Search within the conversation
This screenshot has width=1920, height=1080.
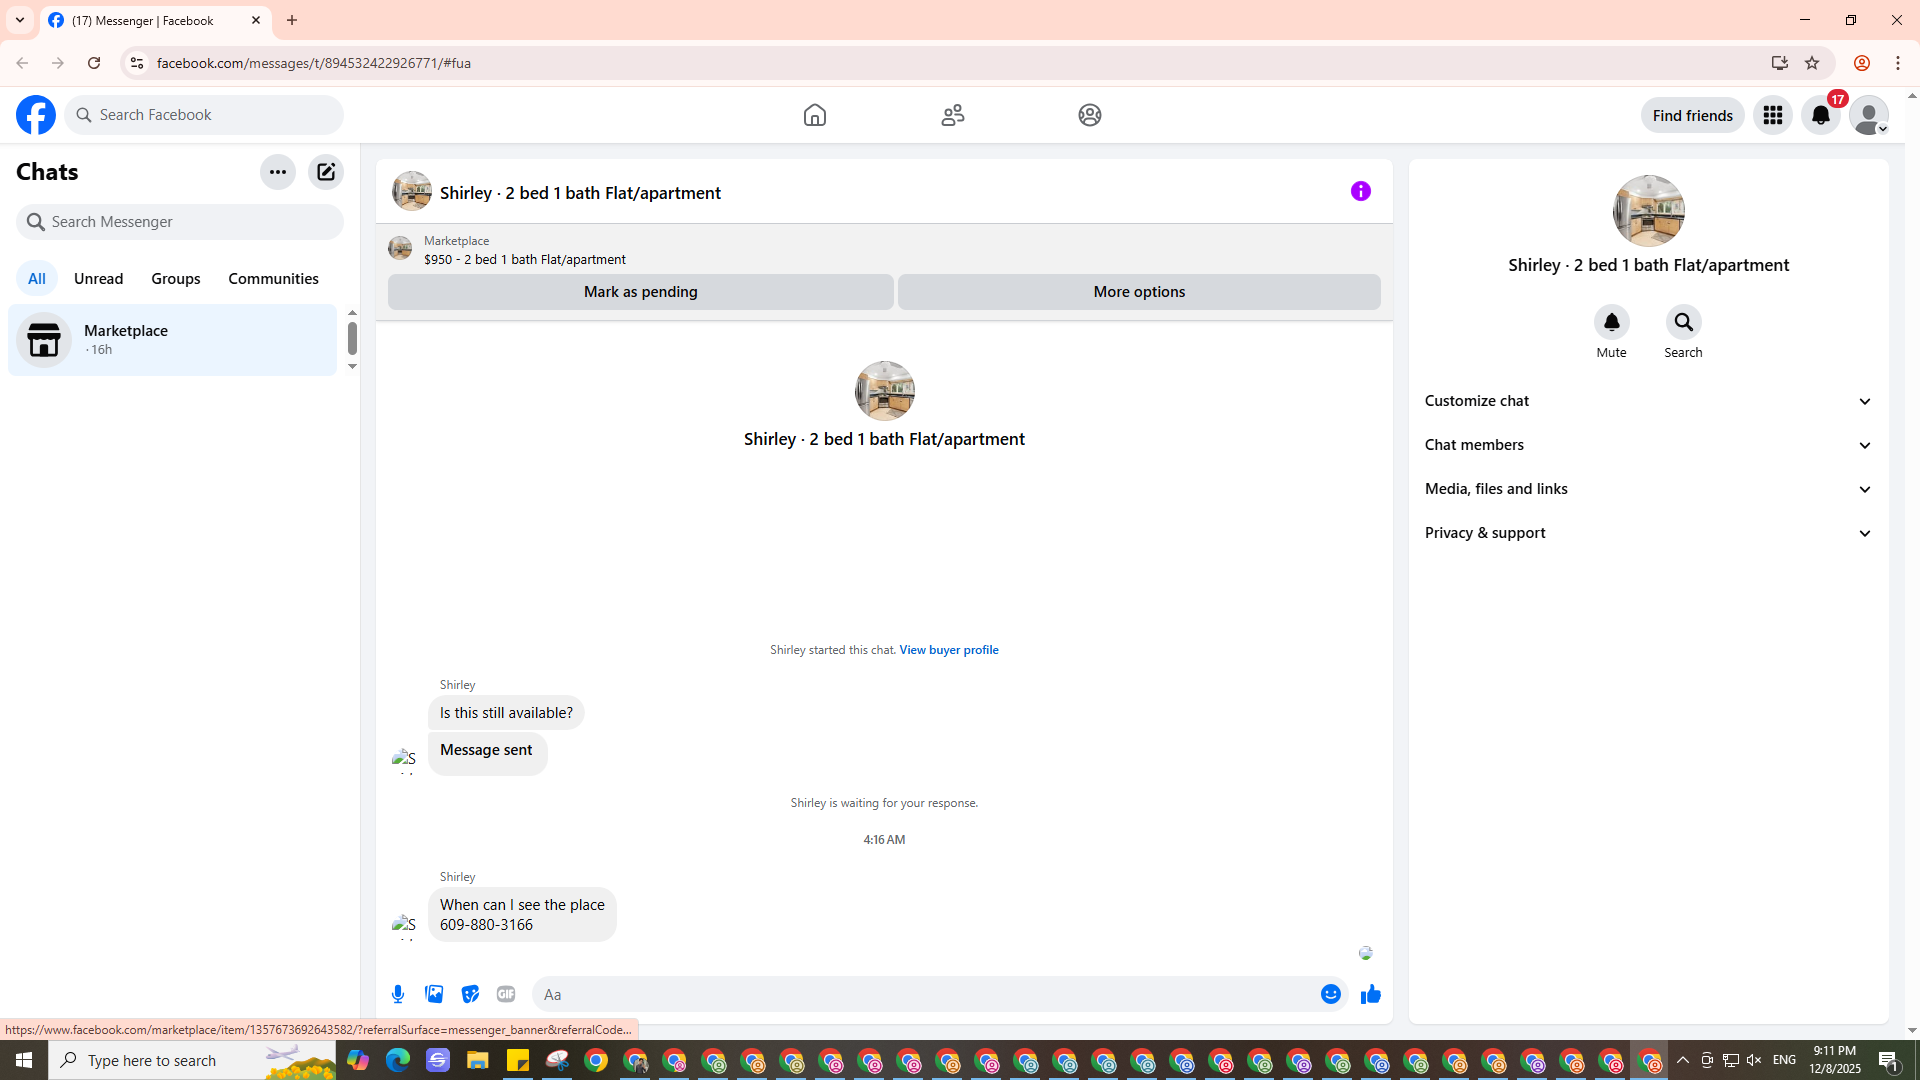[1684, 322]
